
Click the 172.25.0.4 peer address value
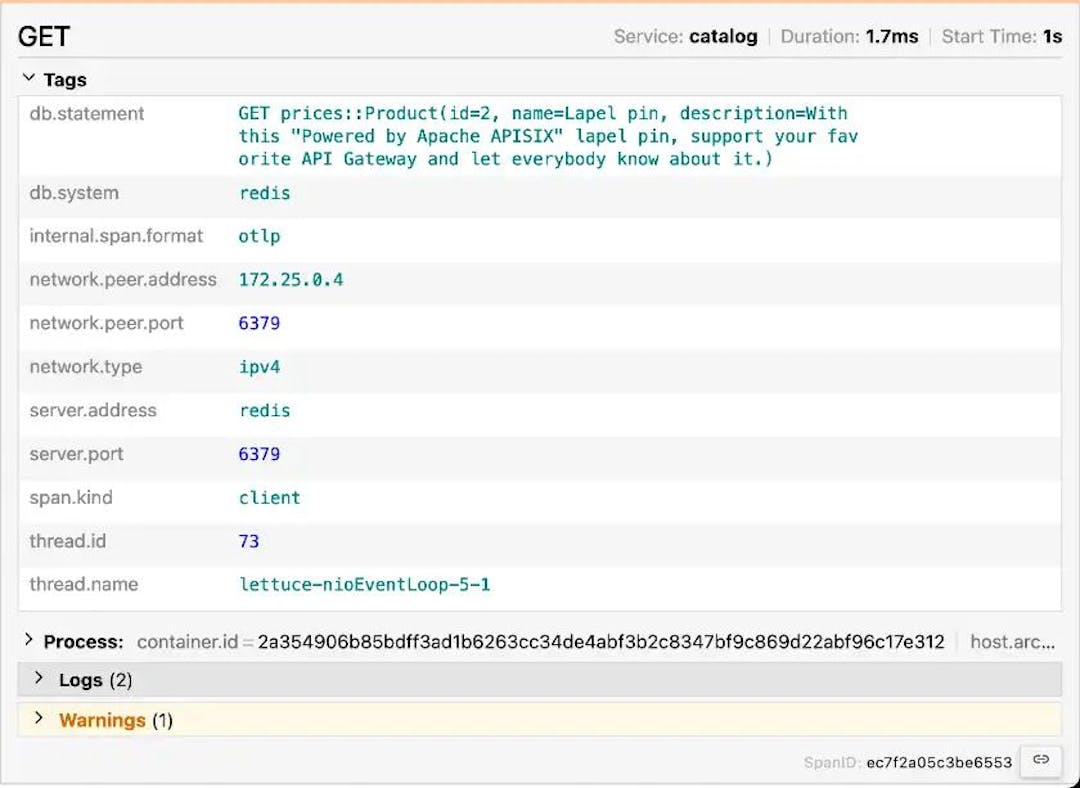[290, 280]
